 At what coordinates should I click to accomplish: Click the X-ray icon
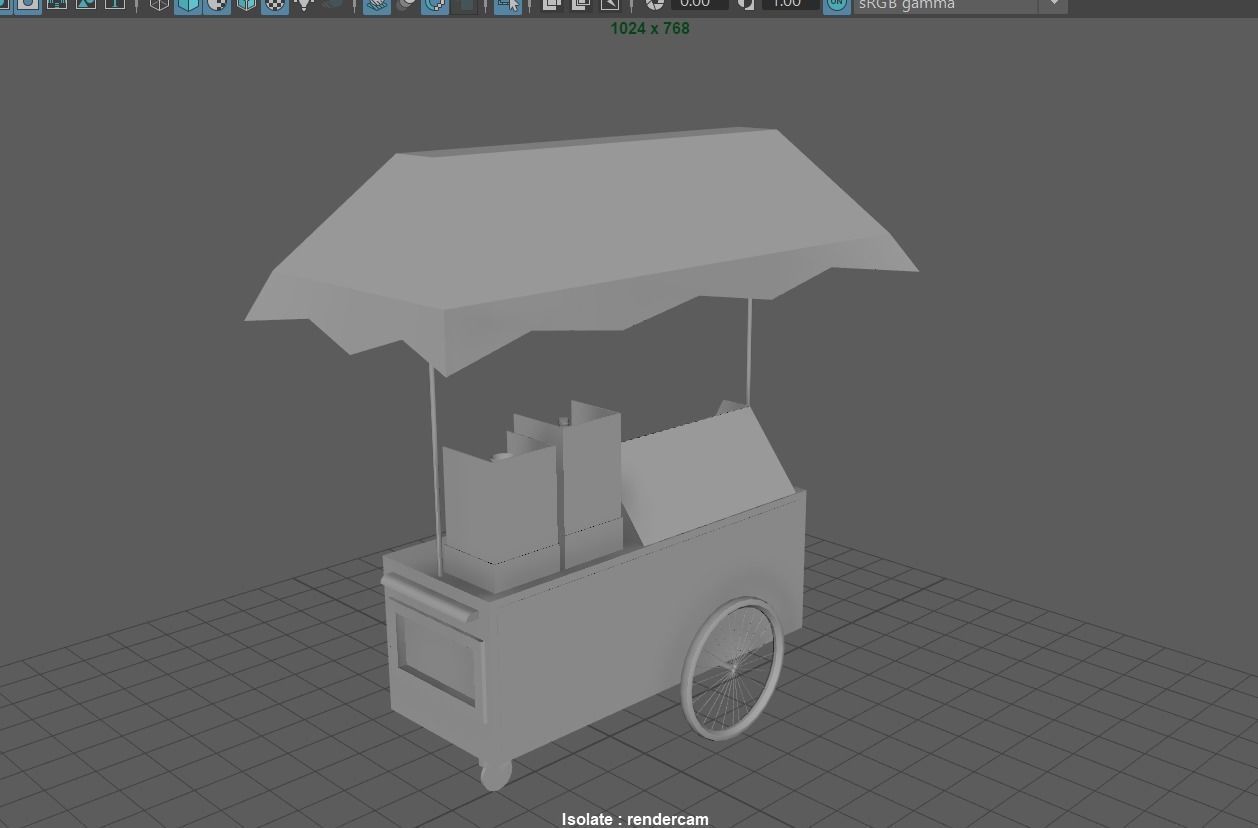551,3
